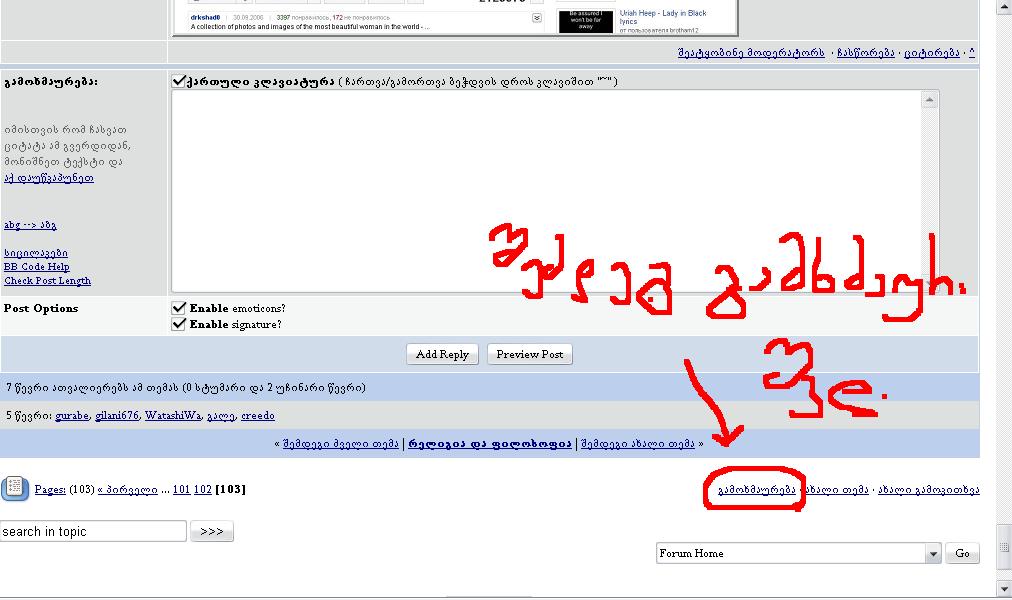This screenshot has height=600, width=1012.
Task: Open the Check Post Length link
Action: pos(47,281)
